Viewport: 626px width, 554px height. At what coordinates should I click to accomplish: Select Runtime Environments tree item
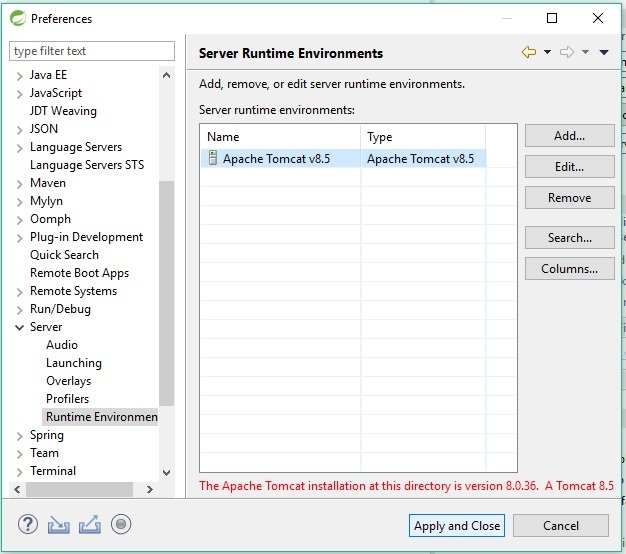100,417
